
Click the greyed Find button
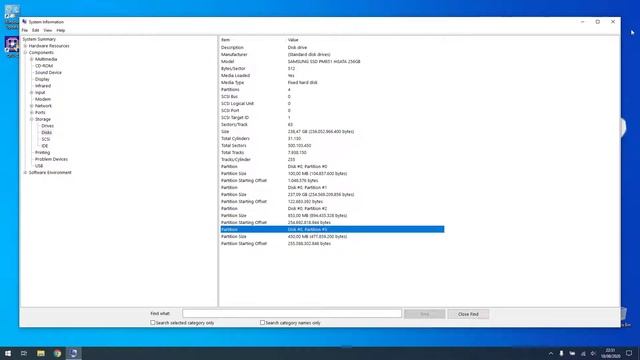pos(424,314)
